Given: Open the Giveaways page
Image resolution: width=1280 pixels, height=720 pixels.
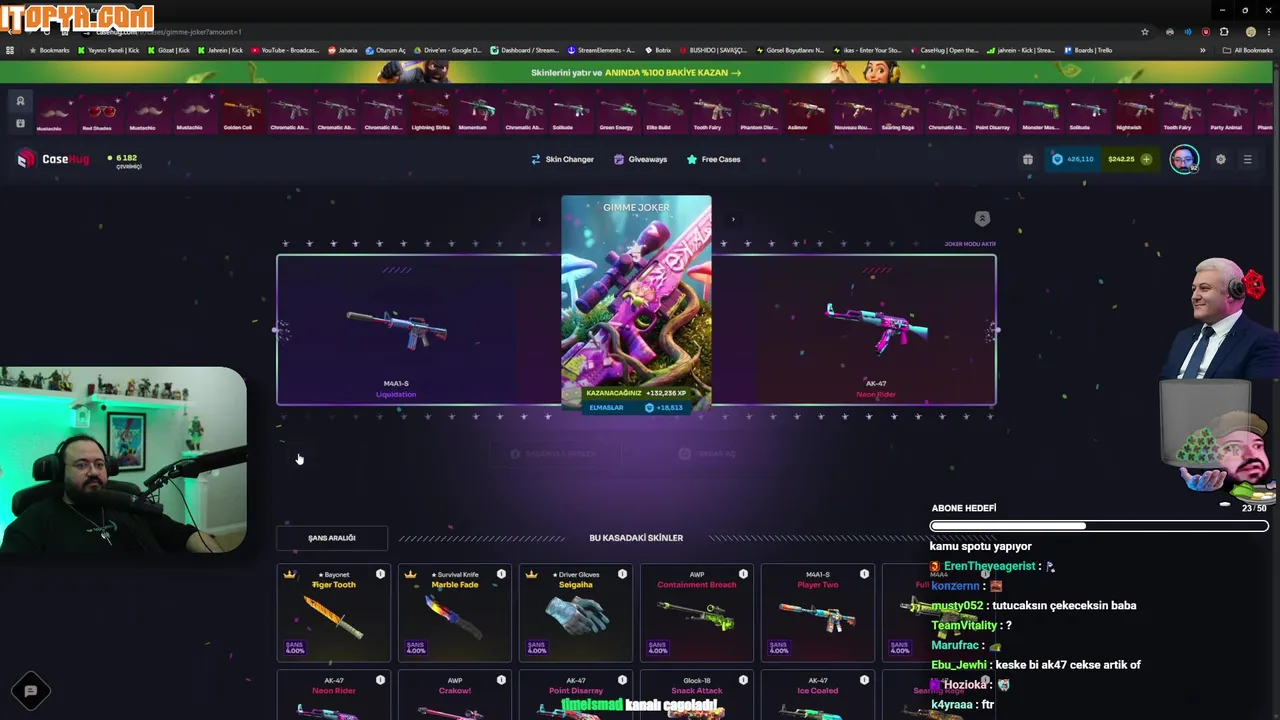Looking at the screenshot, I should 640,159.
